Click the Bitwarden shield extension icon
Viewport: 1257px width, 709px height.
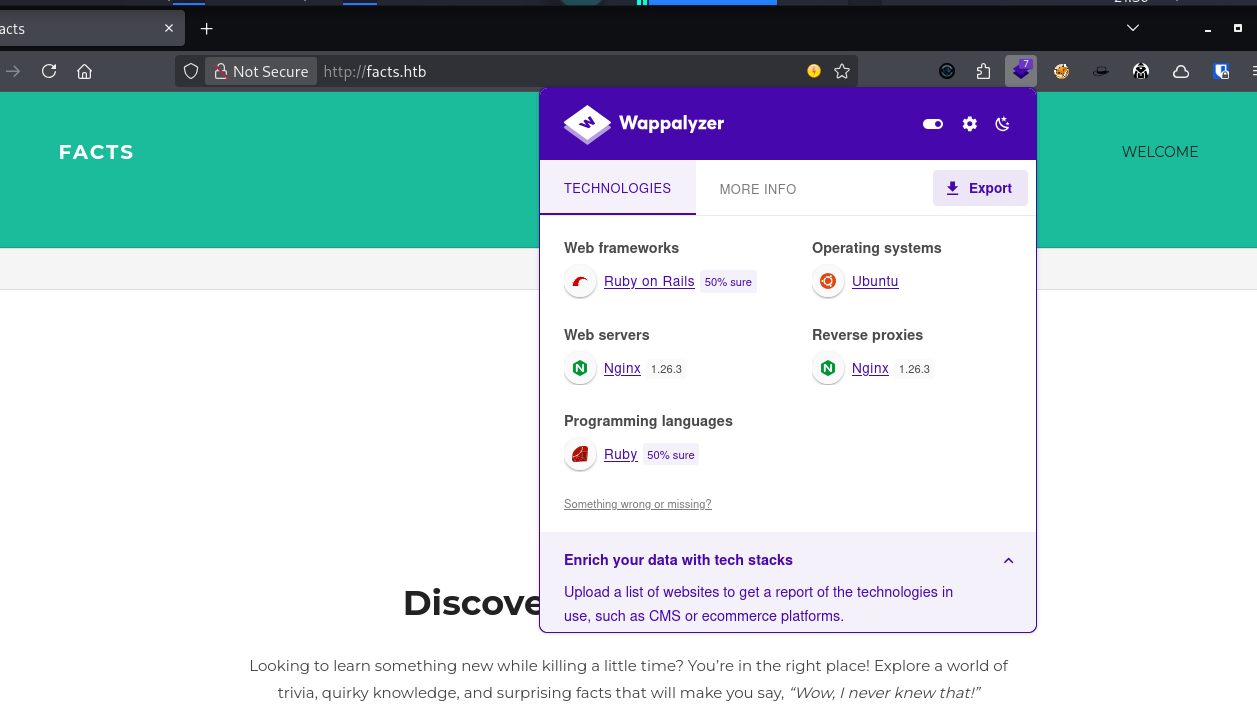point(1221,71)
